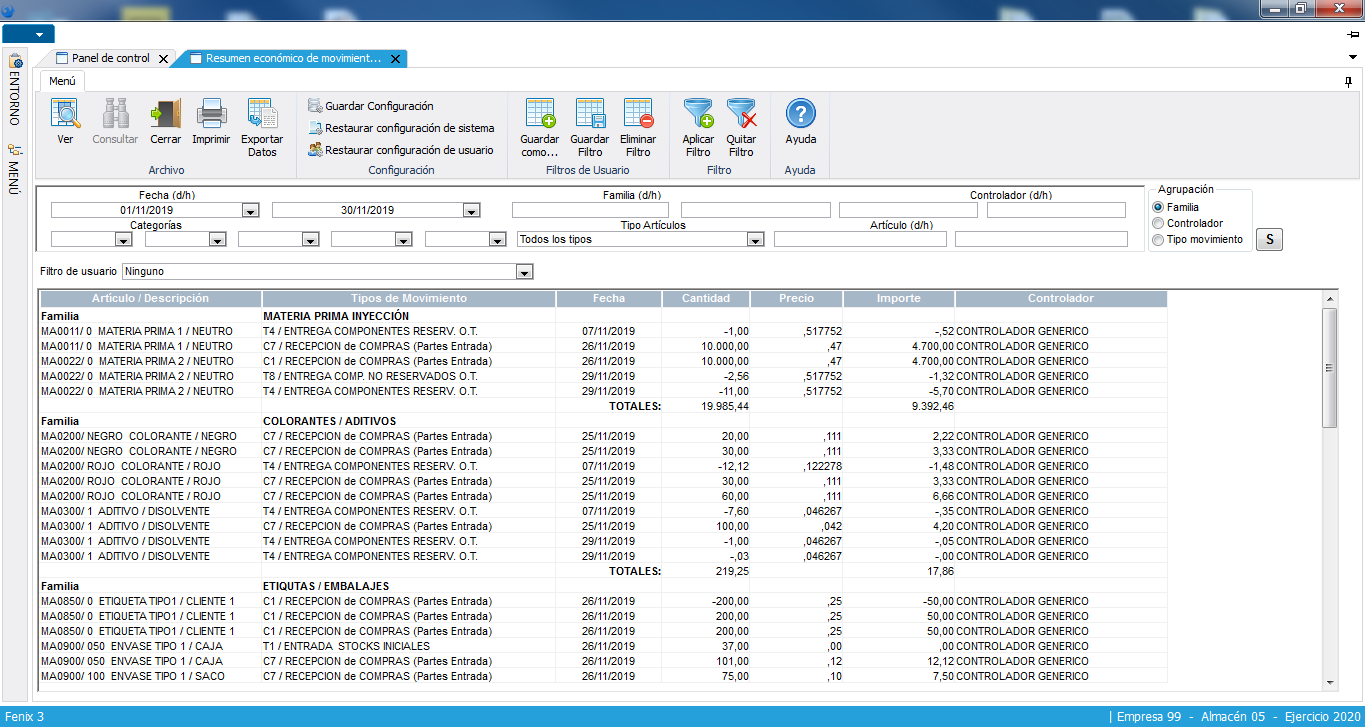1365x727 pixels.
Task: Open start date 01/11/2019 picker
Action: click(x=250, y=211)
